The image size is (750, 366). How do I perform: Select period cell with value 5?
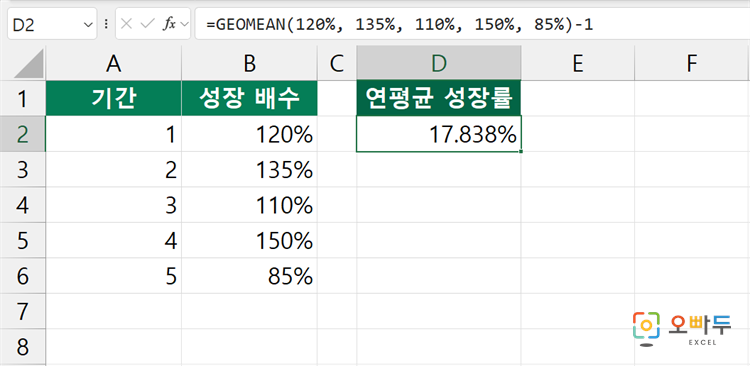(113, 276)
